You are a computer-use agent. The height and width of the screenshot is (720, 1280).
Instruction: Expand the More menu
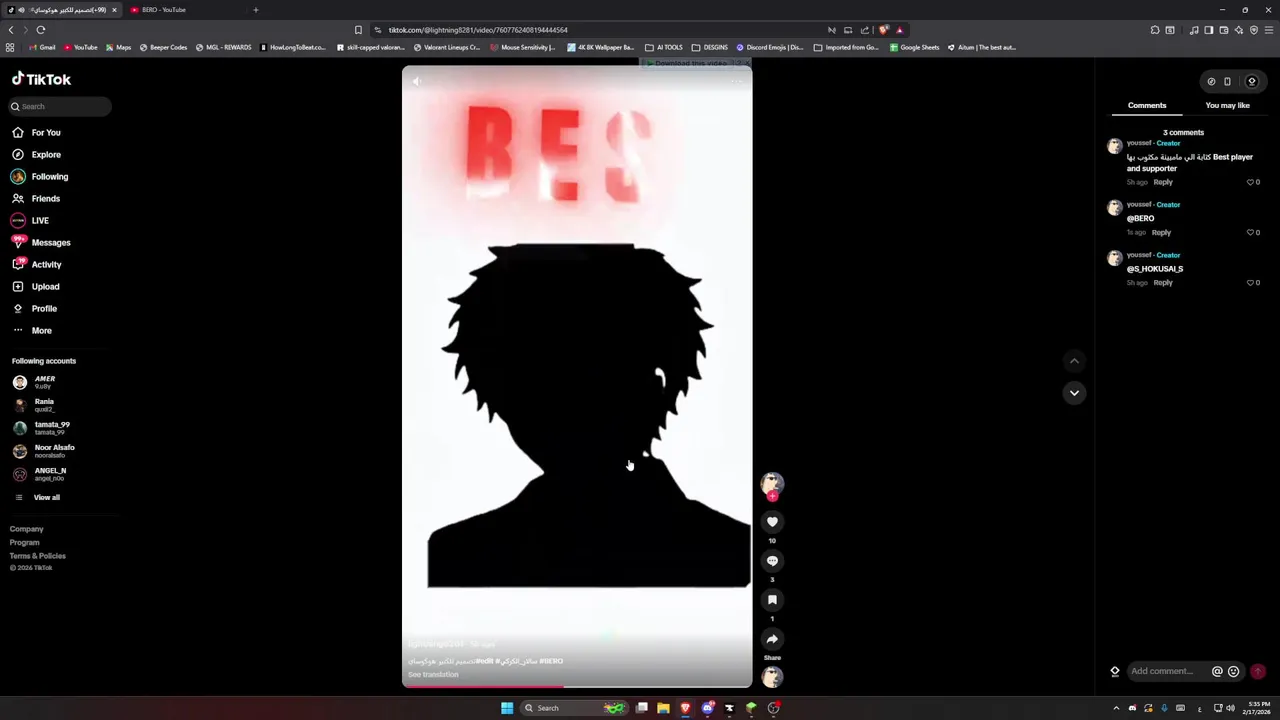(x=32, y=330)
